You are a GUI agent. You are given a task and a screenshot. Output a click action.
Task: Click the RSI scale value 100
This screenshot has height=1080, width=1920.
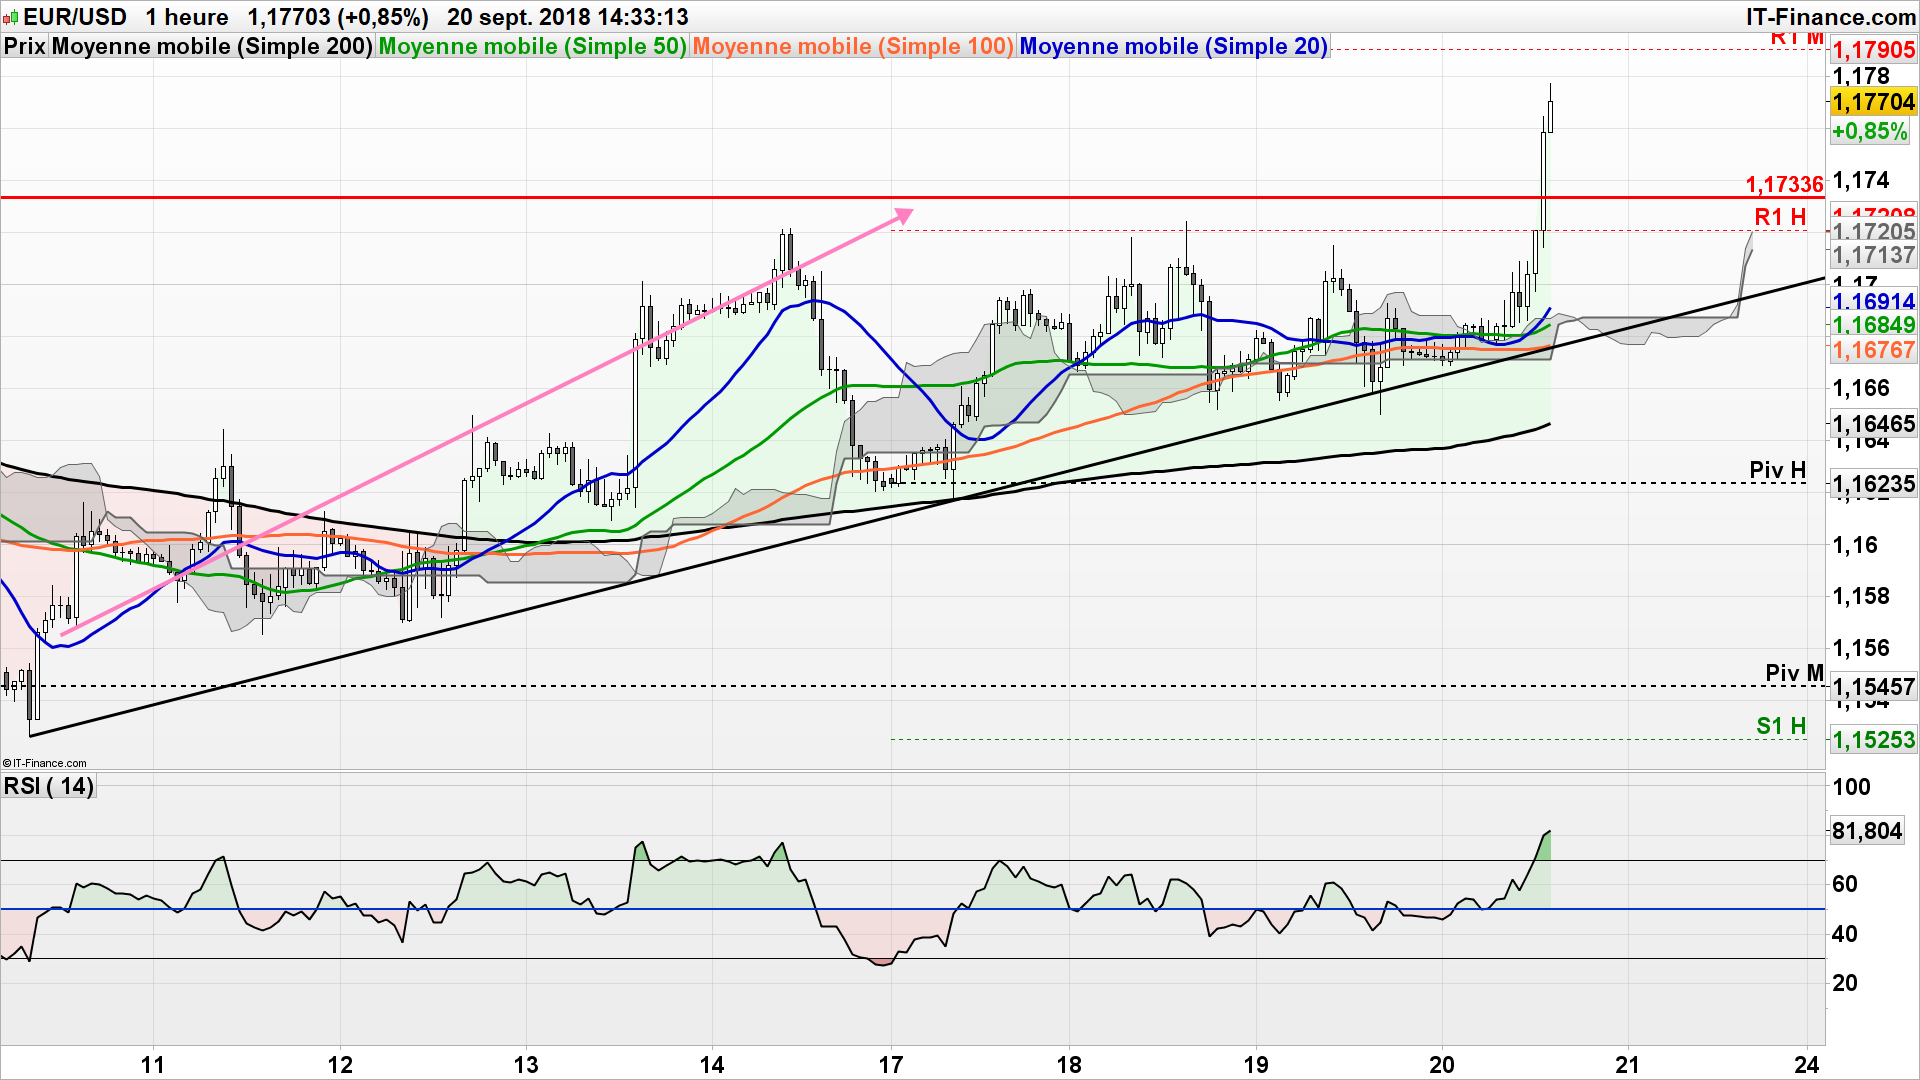pyautogui.click(x=1851, y=787)
